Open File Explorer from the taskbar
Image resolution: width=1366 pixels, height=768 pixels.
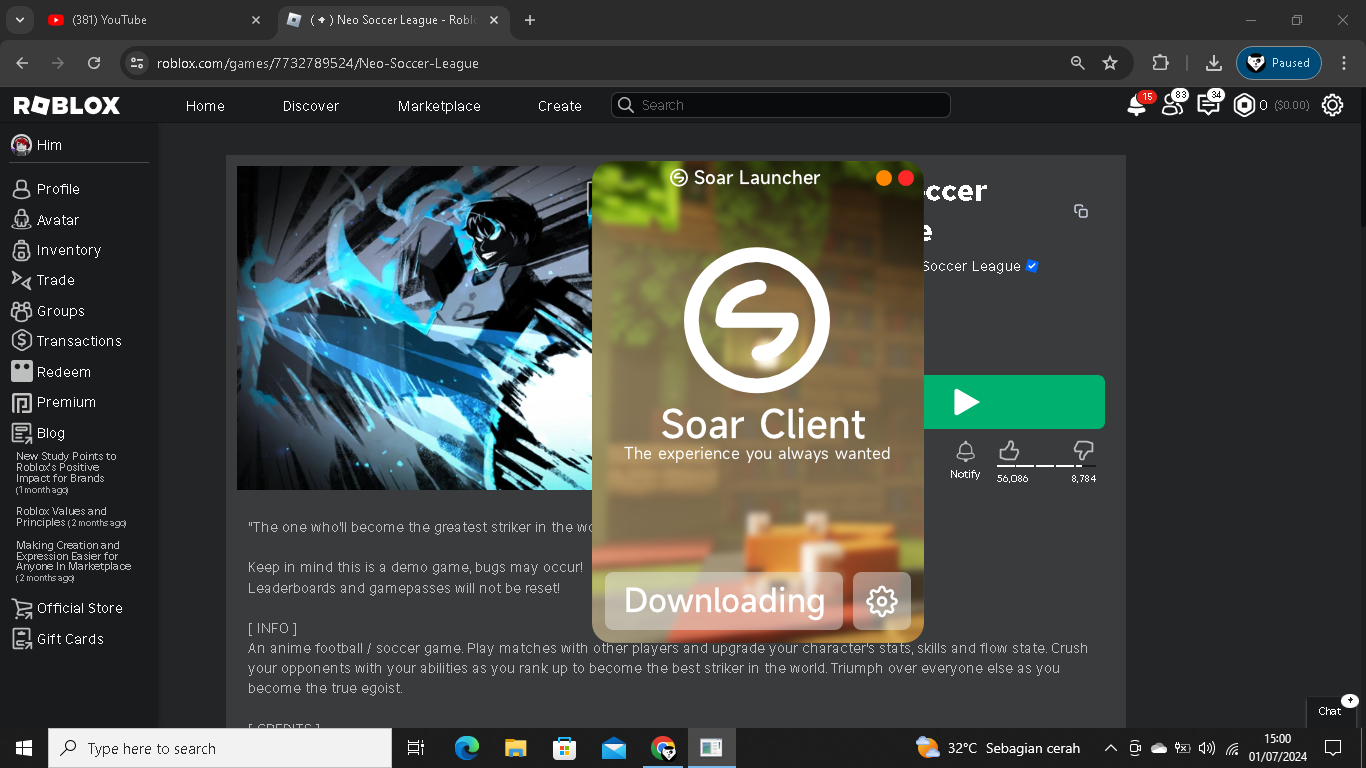[515, 748]
